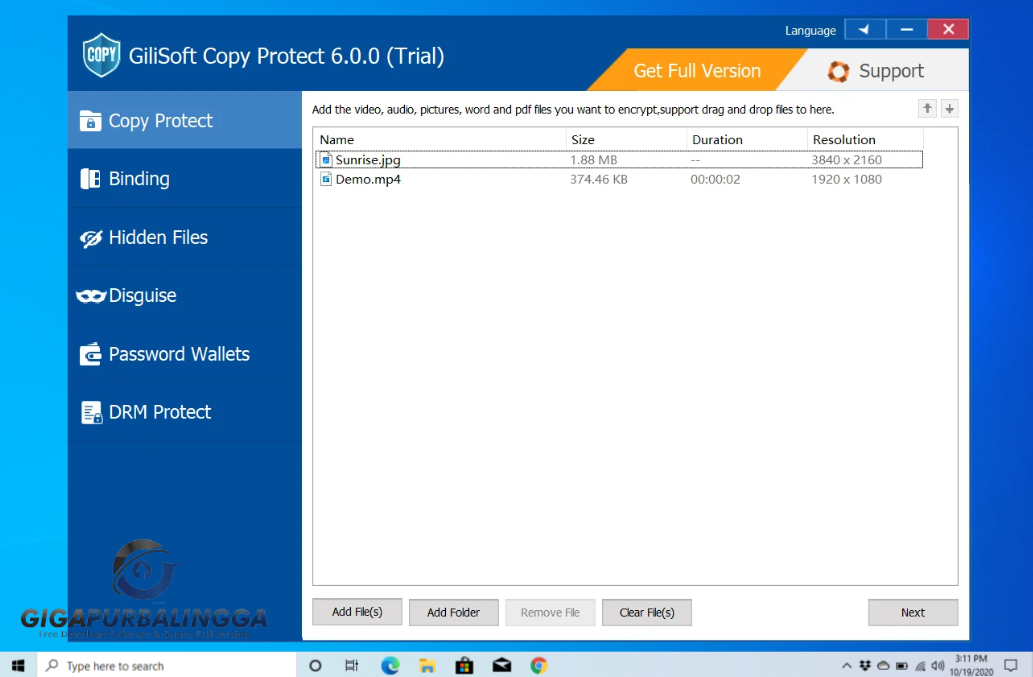Click the 1.88 MB size value

pyautogui.click(x=594, y=160)
